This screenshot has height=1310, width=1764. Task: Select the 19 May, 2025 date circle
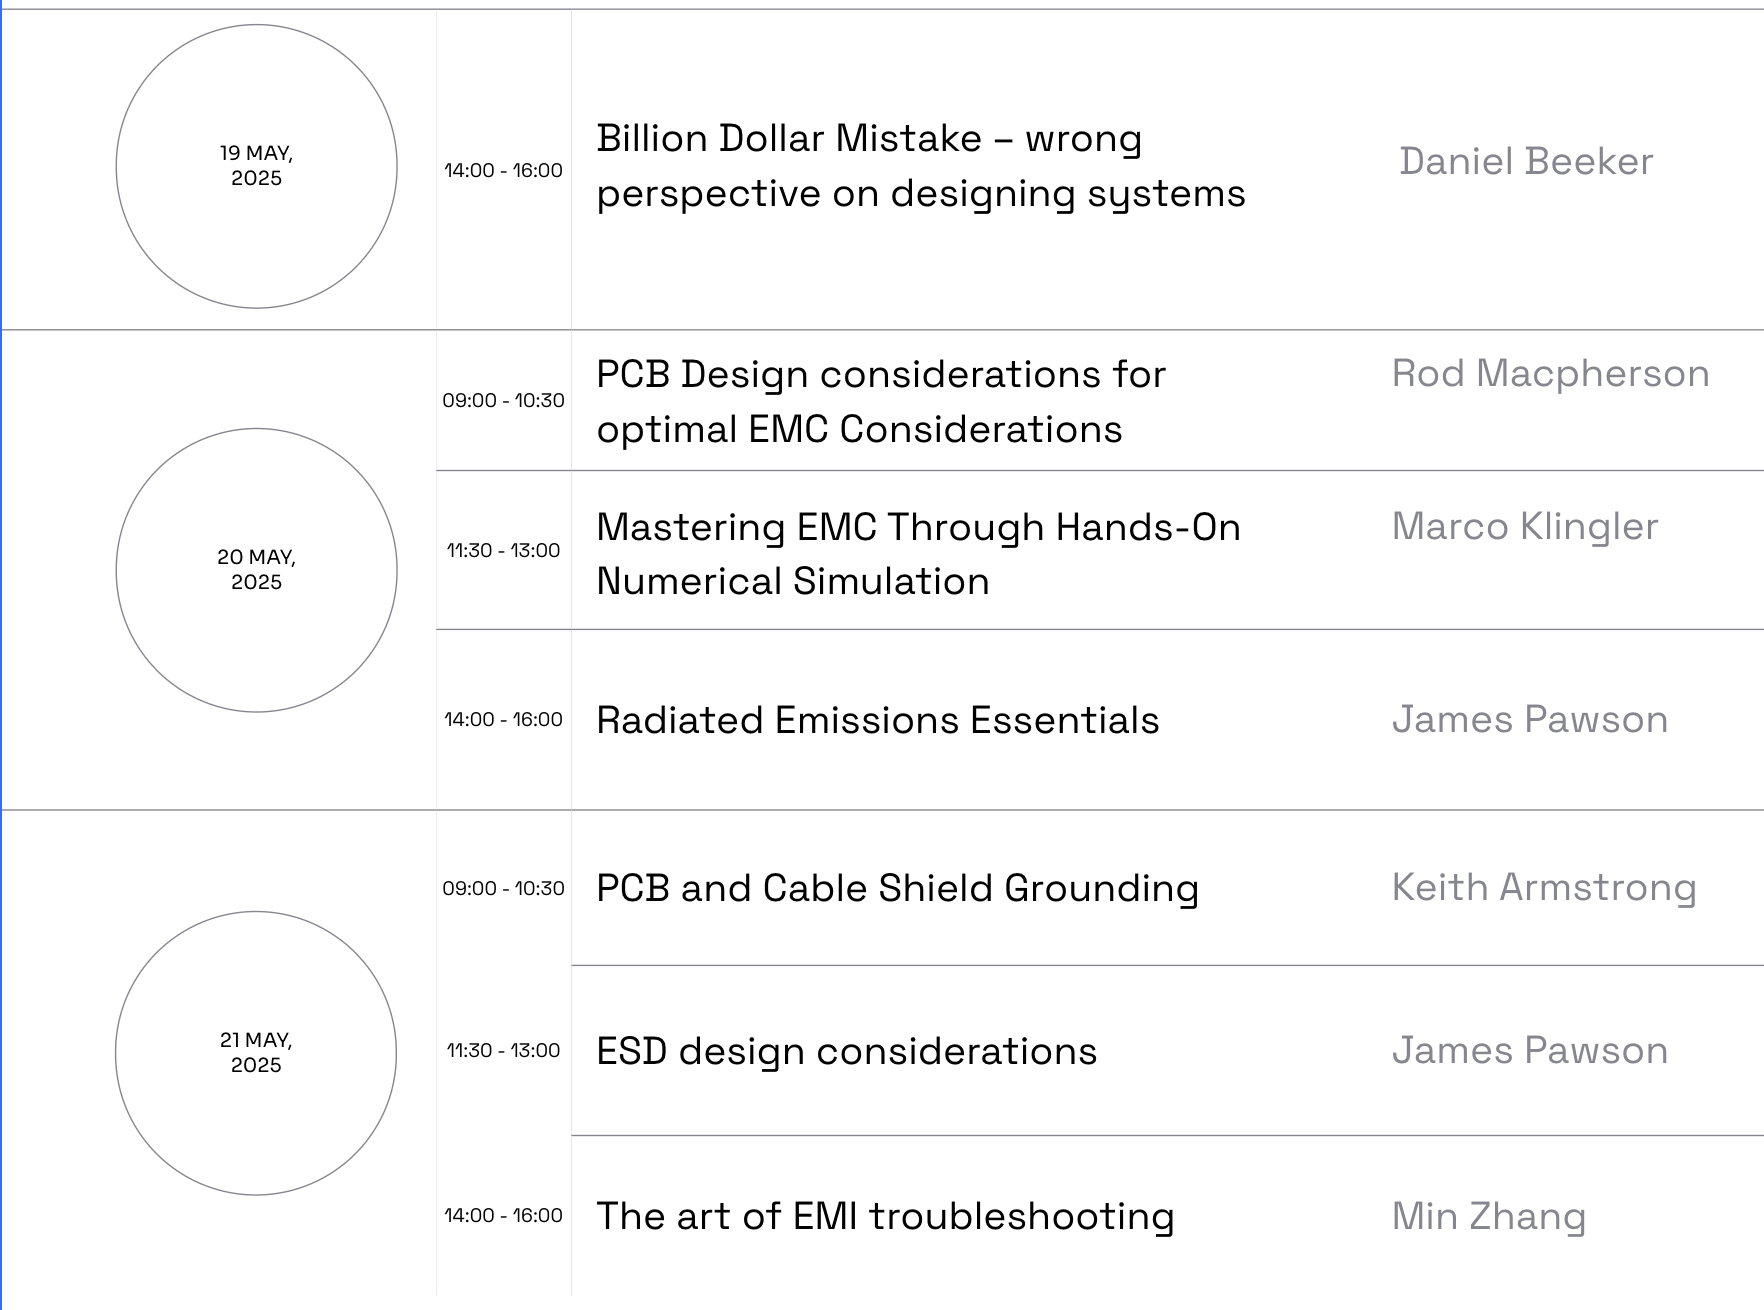256,166
